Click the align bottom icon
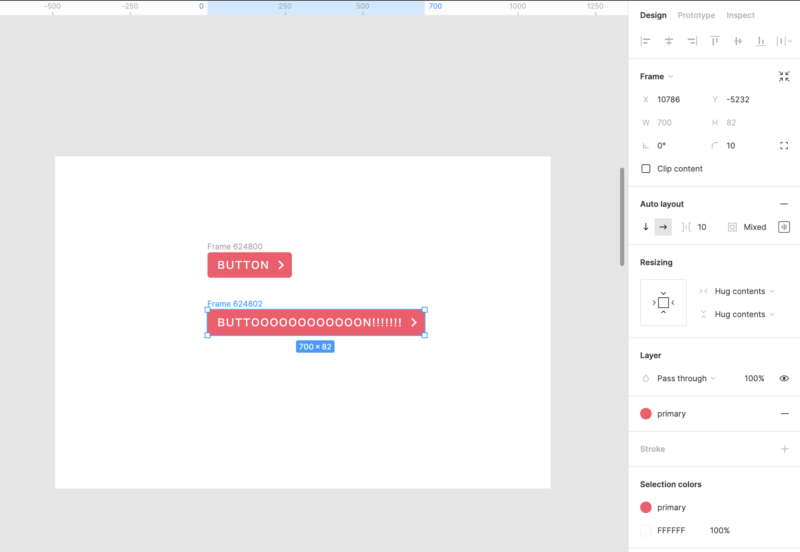The width and height of the screenshot is (800, 552). [x=761, y=41]
